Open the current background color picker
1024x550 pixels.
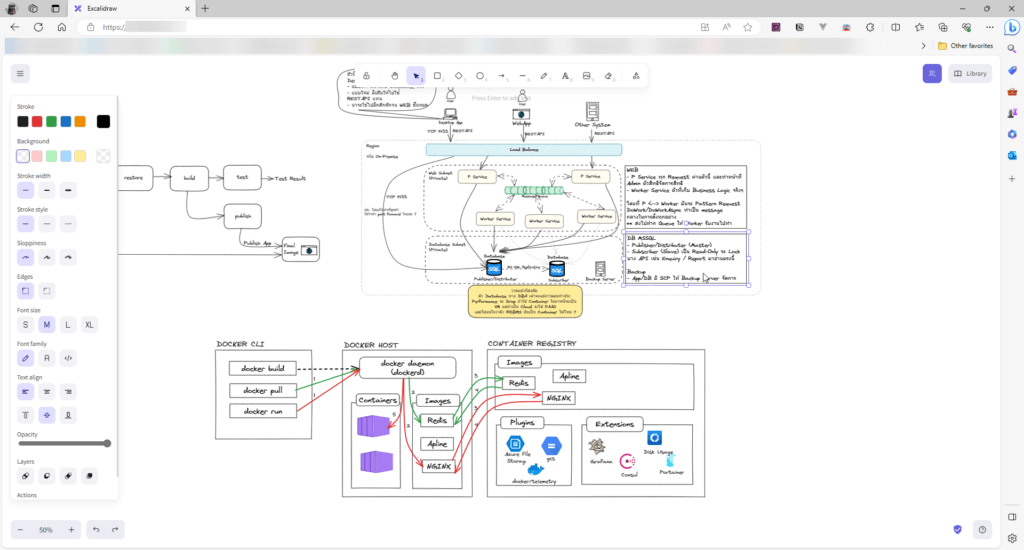point(103,156)
